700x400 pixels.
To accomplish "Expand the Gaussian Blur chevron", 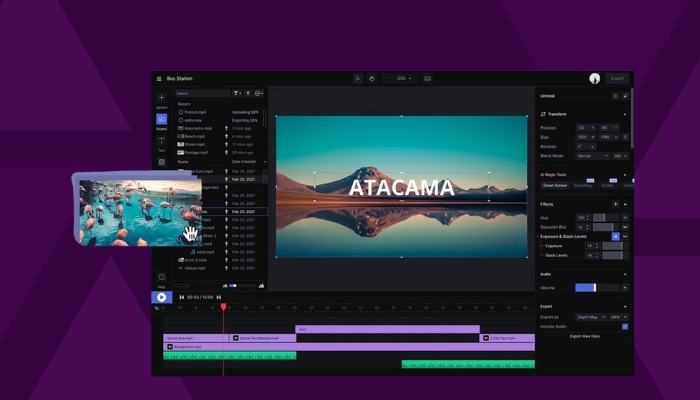I will [625, 227].
